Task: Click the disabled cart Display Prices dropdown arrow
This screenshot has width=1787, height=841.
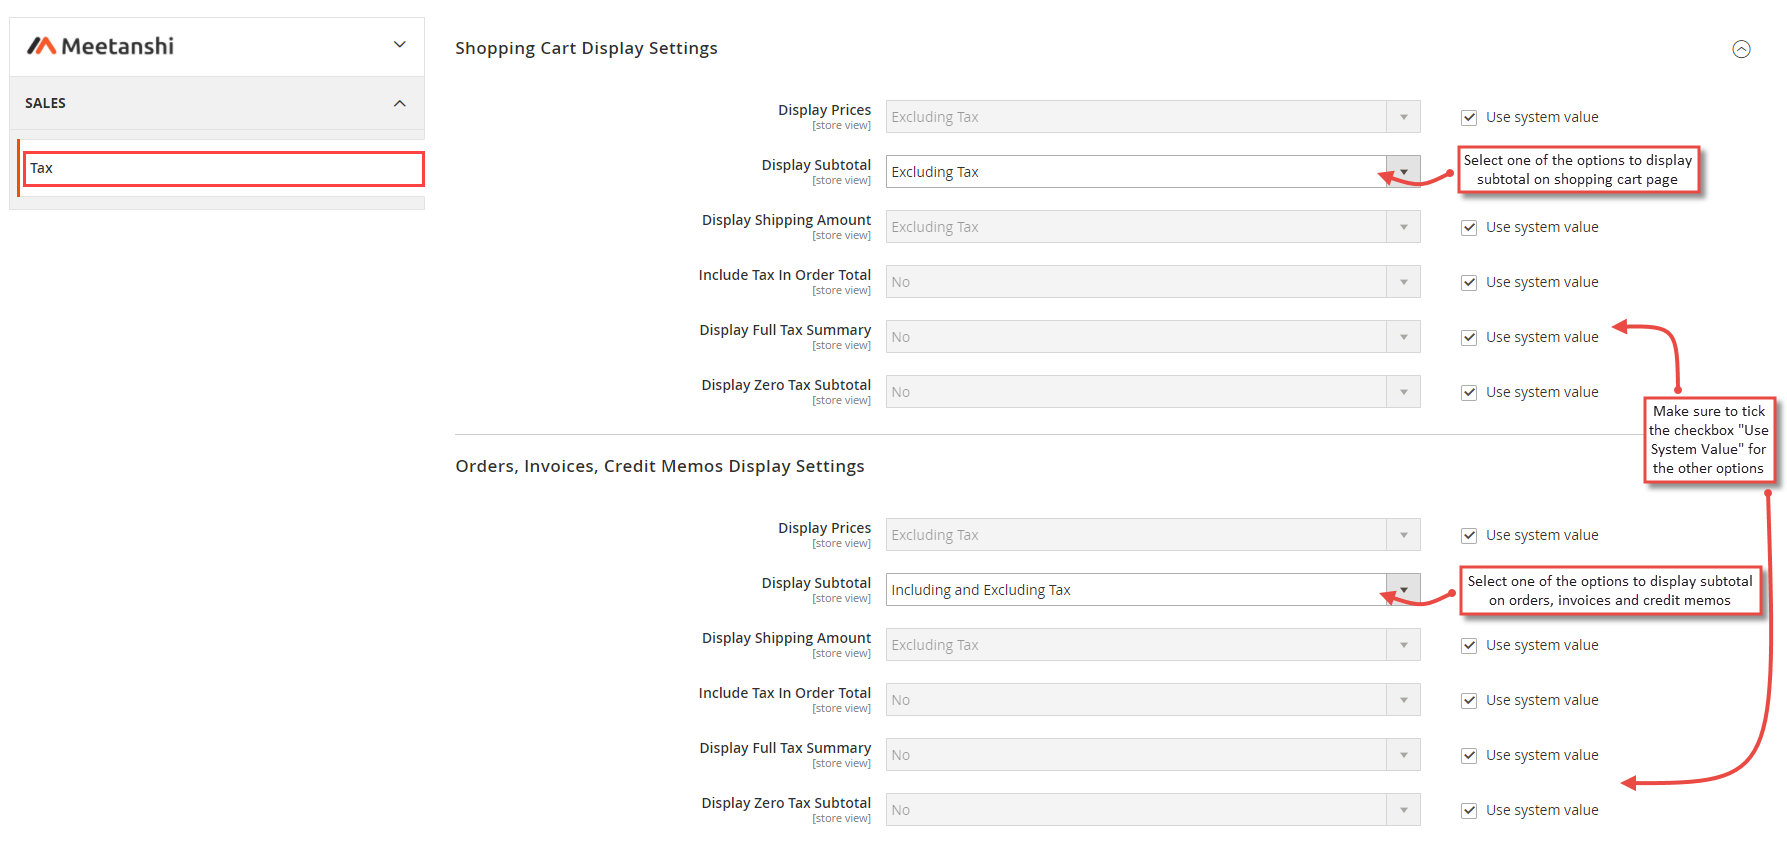Action: coord(1403,117)
